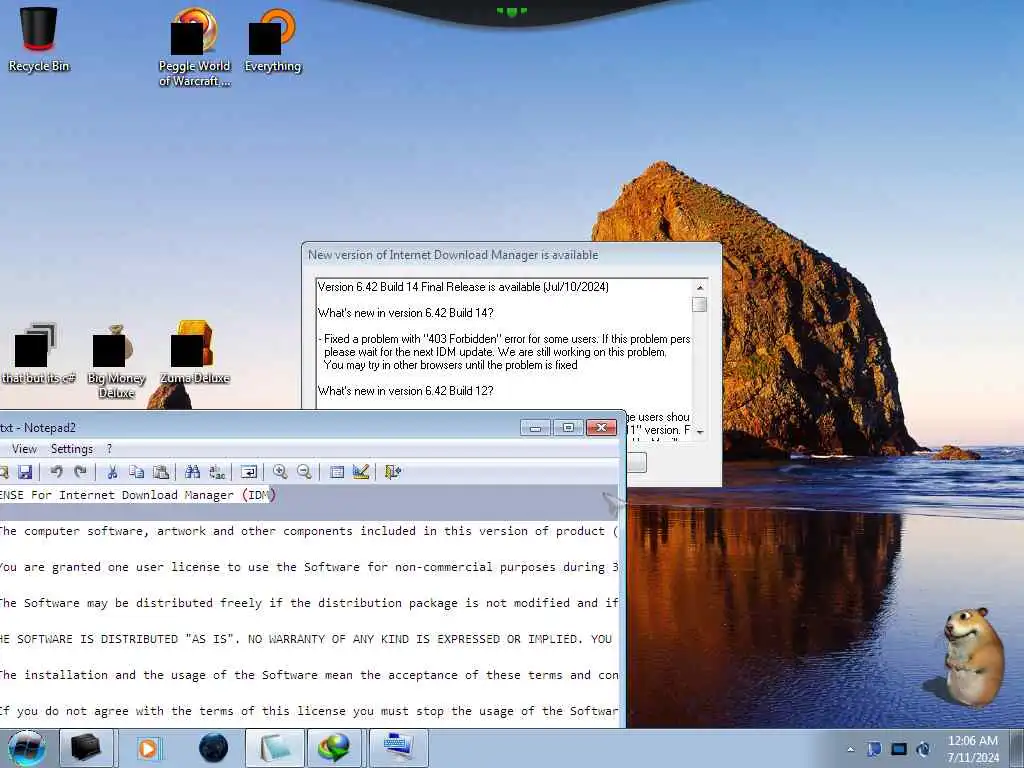The height and width of the screenshot is (768, 1024).
Task: Click 'What's new in version 6.42 Build 14?' text
Action: click(406, 313)
